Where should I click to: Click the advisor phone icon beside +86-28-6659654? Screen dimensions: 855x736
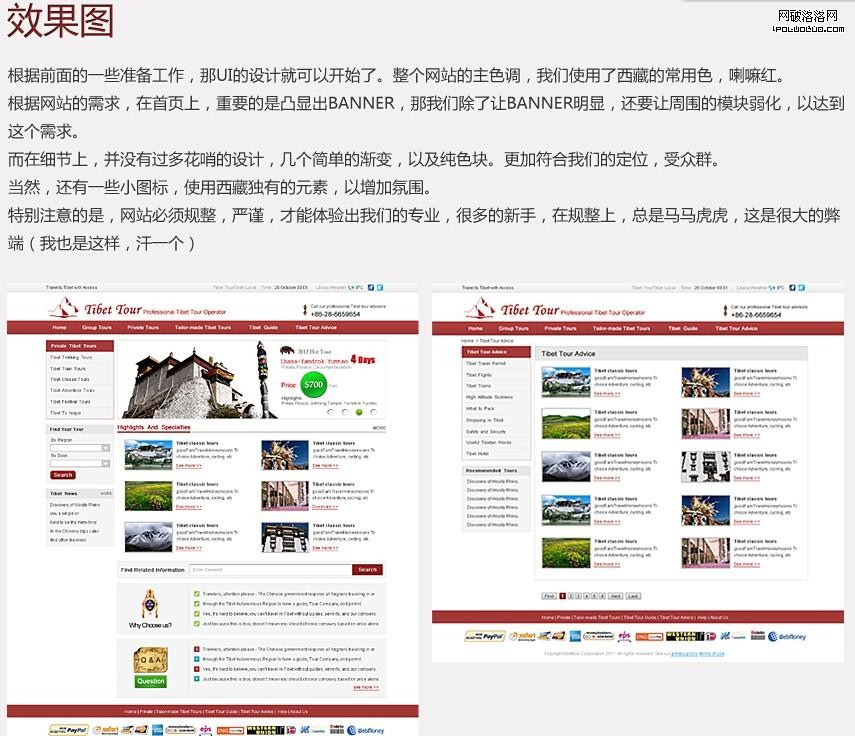coord(305,310)
